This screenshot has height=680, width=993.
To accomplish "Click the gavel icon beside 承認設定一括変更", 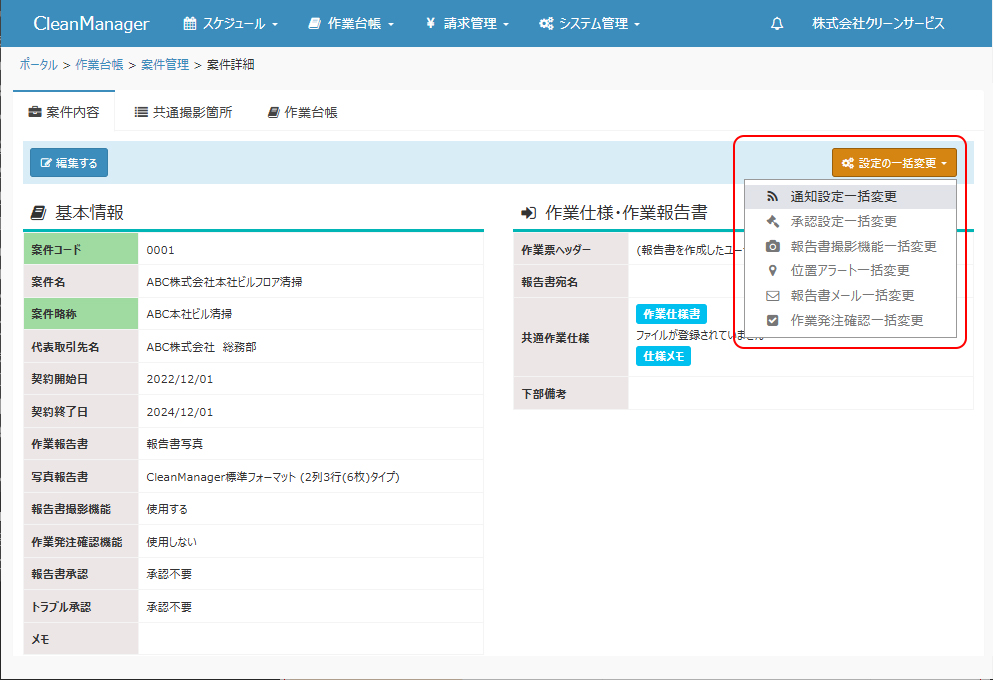I will pos(772,222).
